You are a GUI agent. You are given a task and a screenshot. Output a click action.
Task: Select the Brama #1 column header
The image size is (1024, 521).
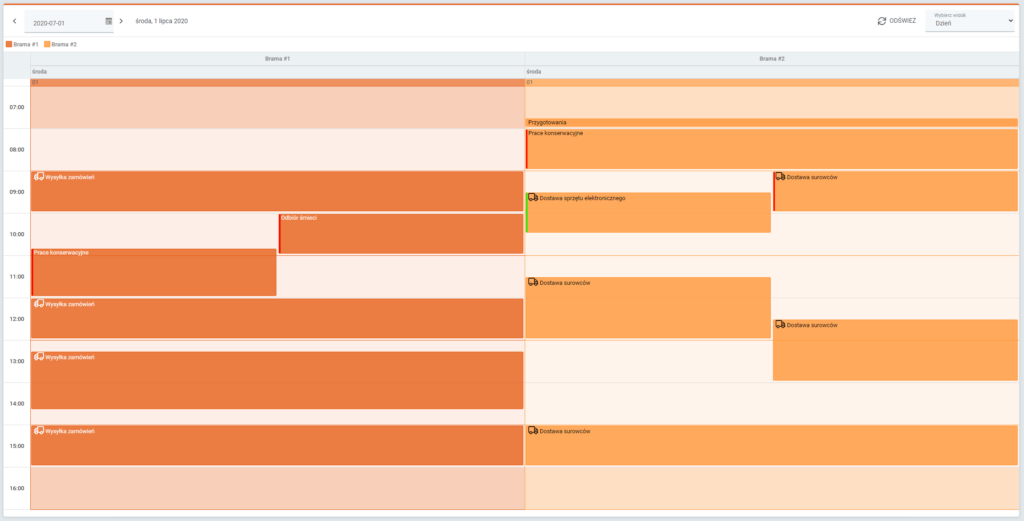(277, 59)
